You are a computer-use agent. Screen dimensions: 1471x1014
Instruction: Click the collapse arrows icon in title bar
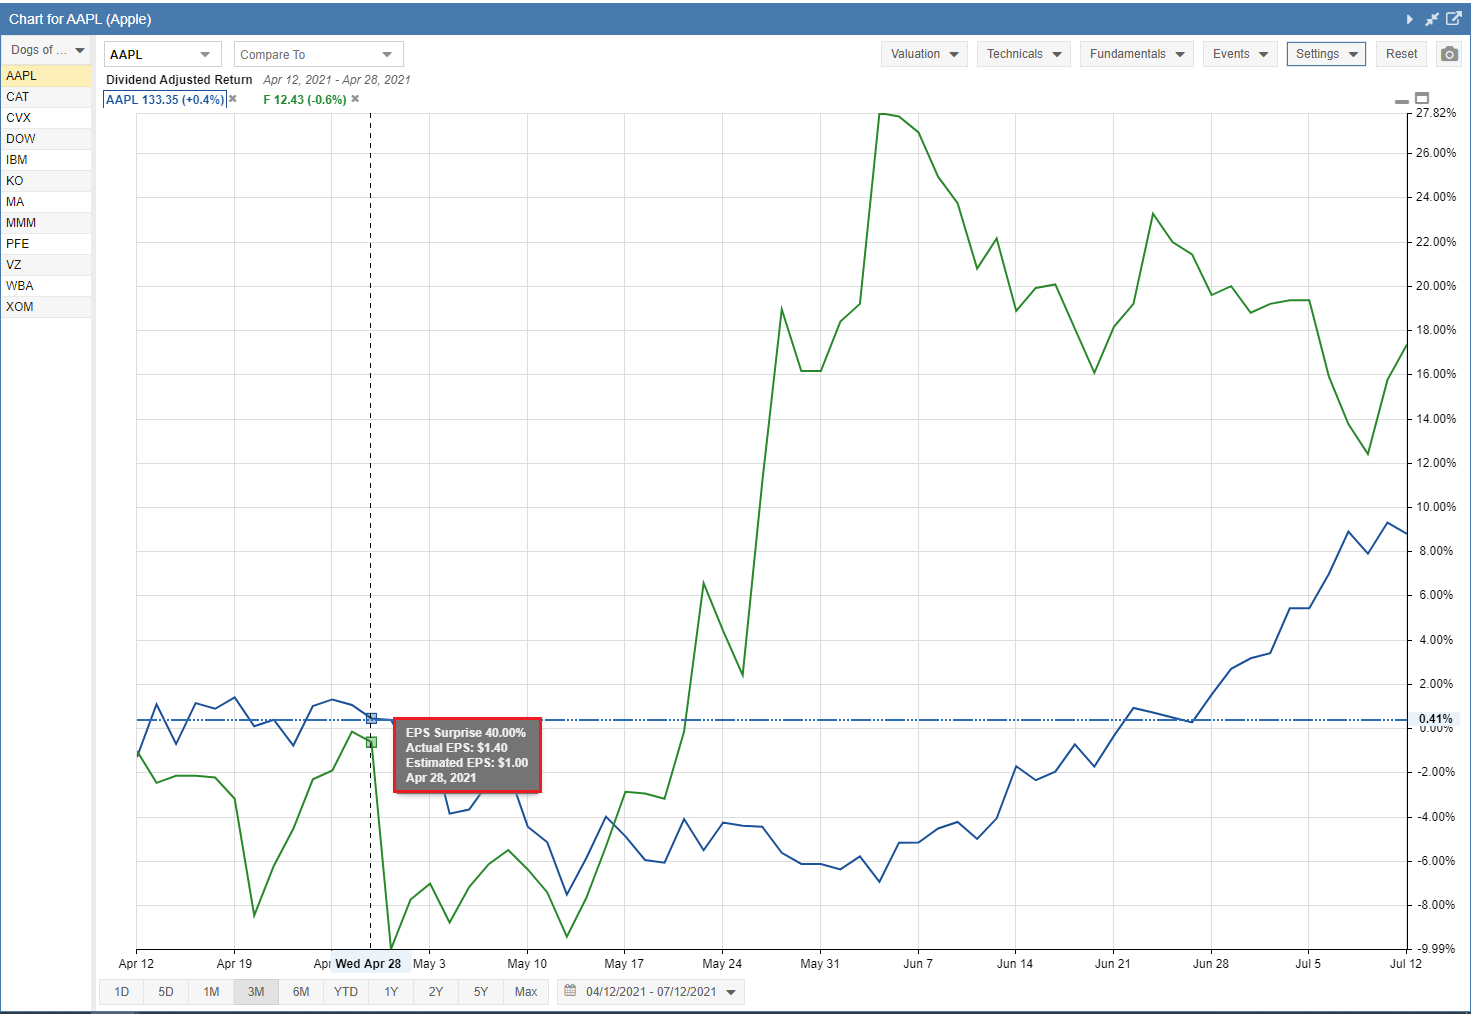1432,19
